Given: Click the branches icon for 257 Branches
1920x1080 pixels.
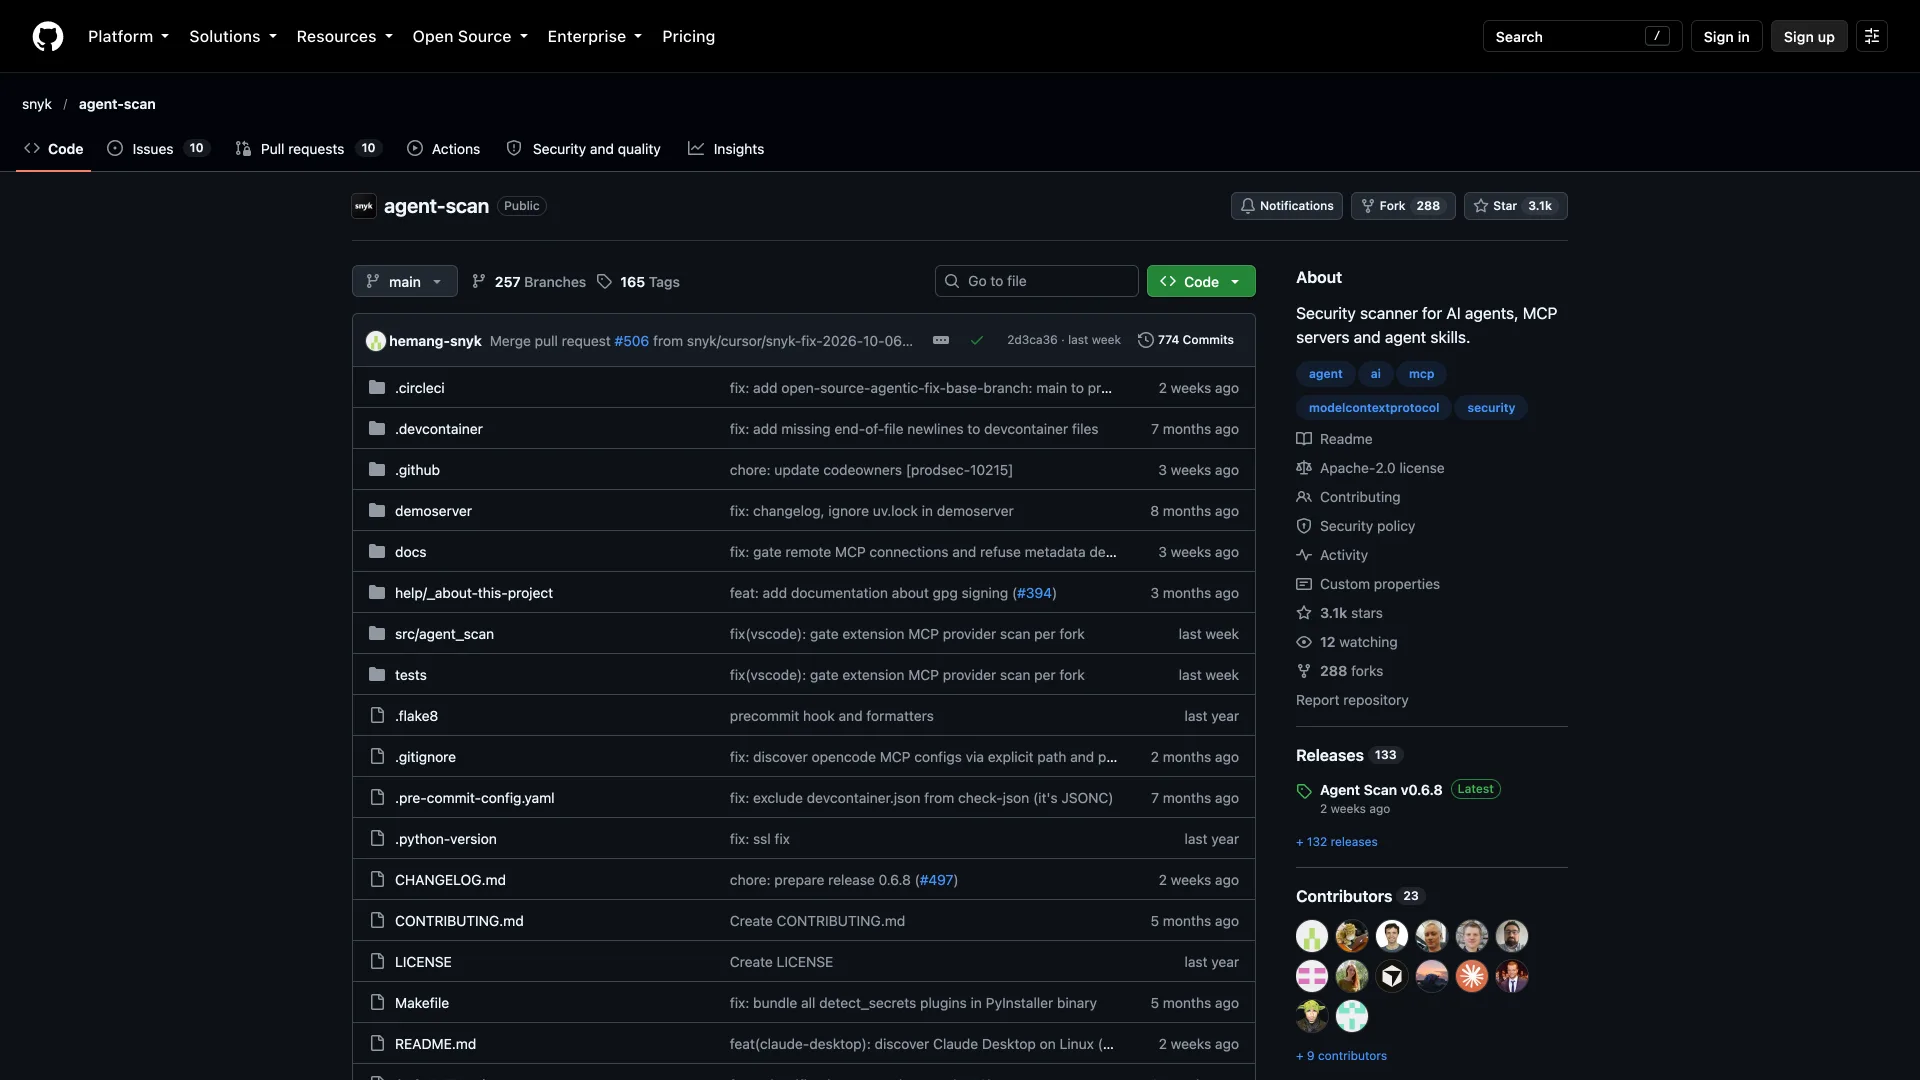Looking at the screenshot, I should tap(479, 282).
